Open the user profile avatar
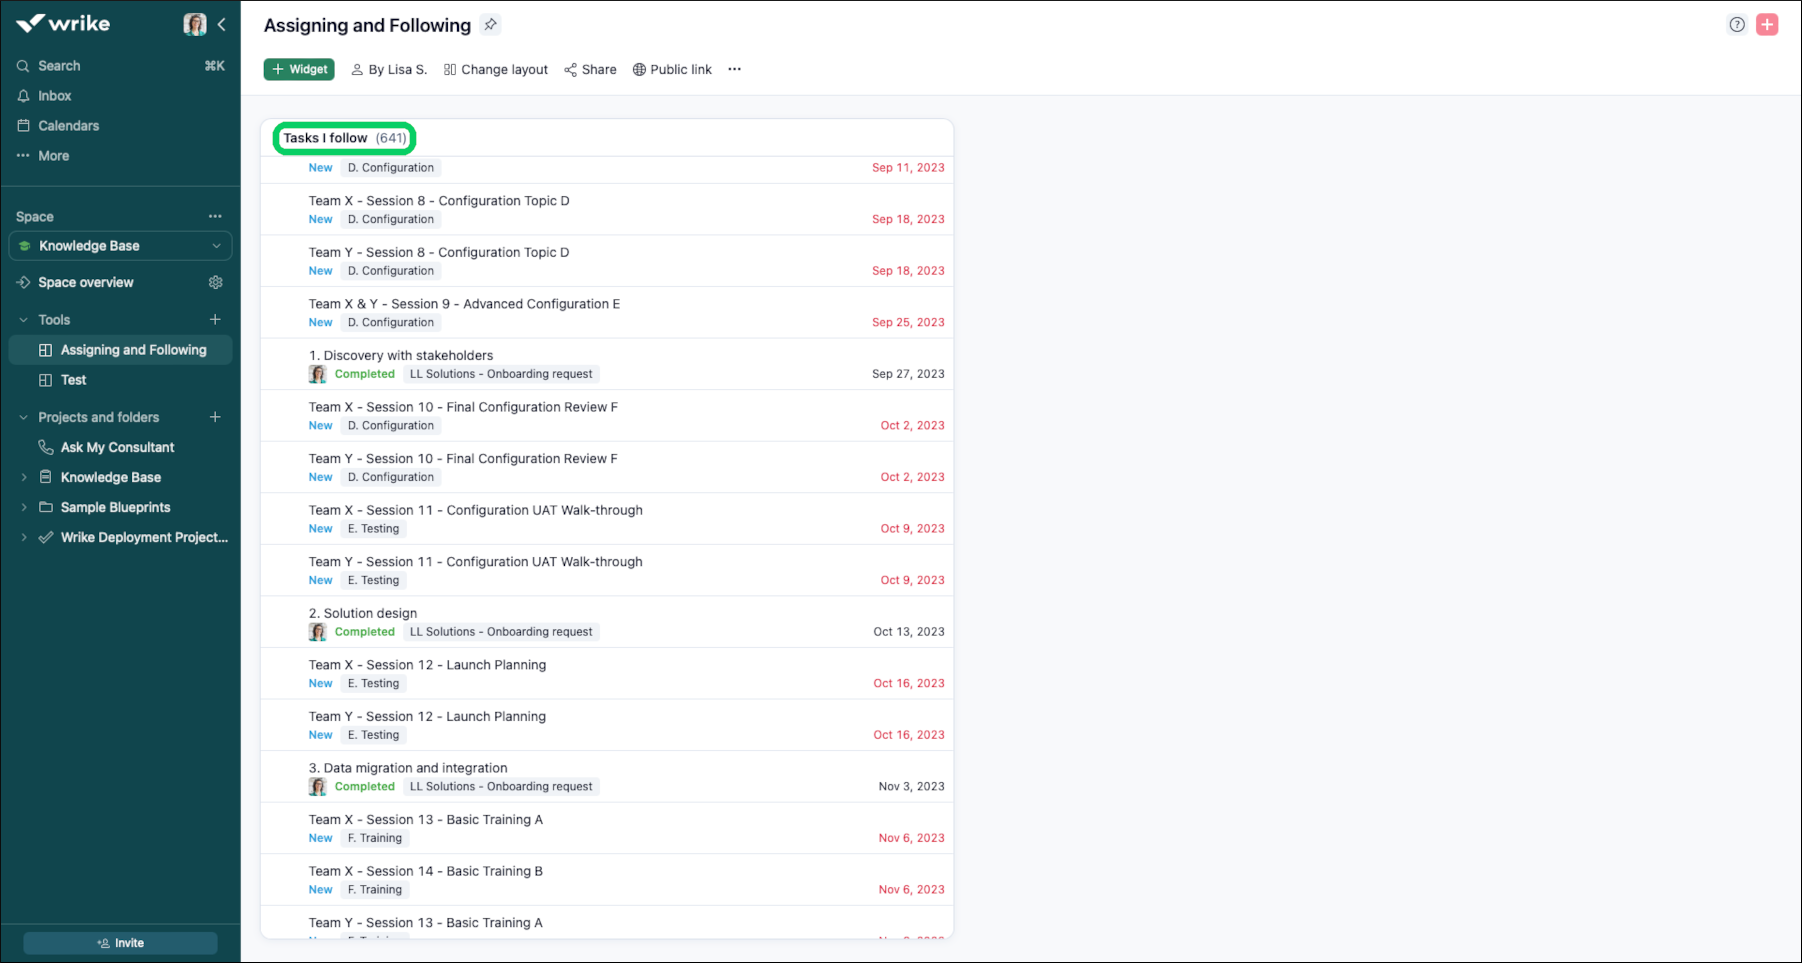1802x963 pixels. (x=195, y=24)
